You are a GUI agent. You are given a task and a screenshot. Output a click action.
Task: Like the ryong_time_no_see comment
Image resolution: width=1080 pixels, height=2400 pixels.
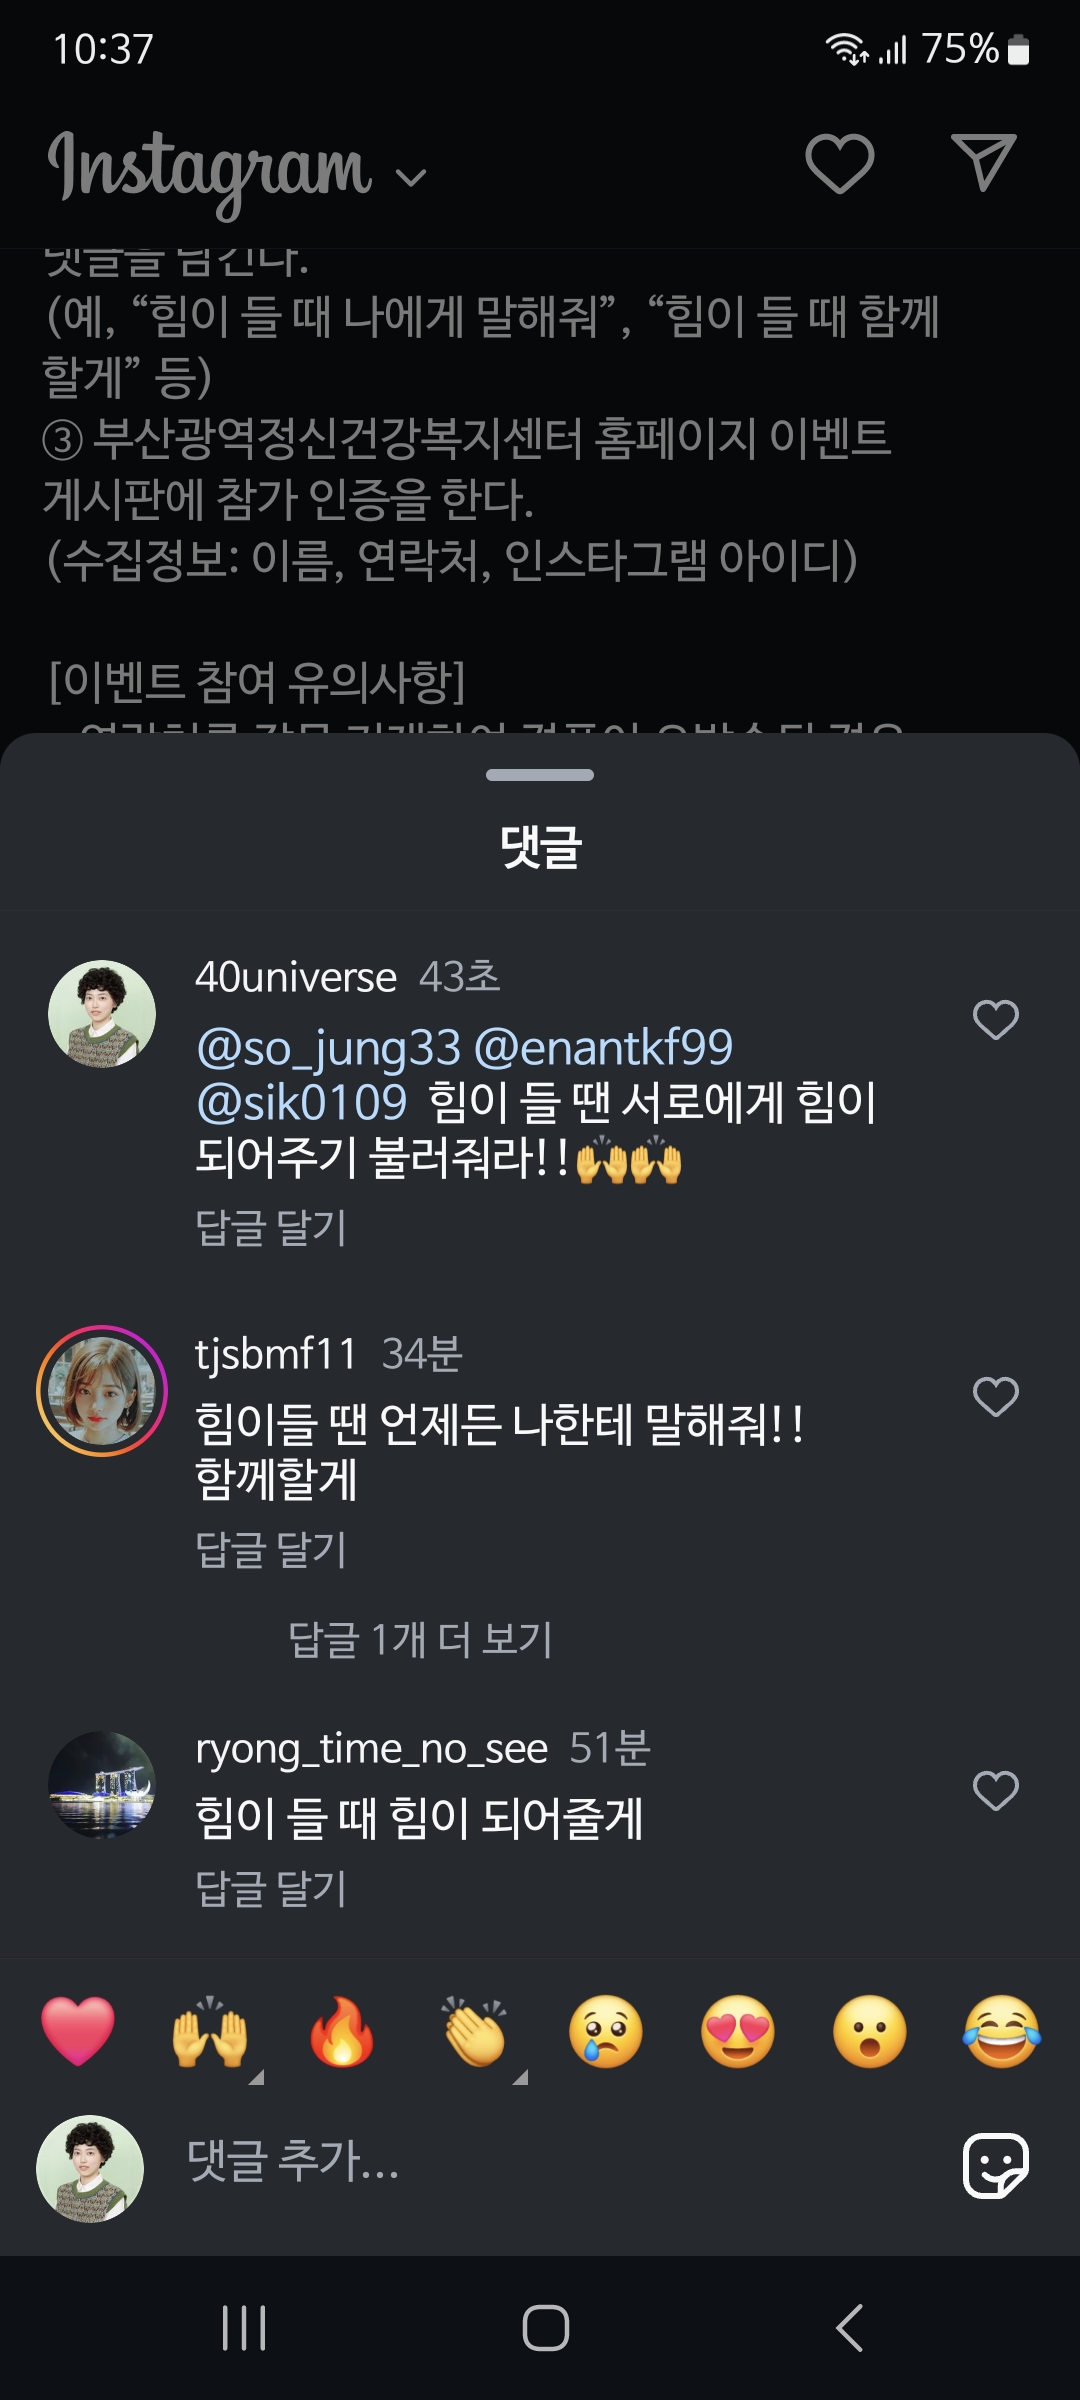click(x=995, y=1790)
